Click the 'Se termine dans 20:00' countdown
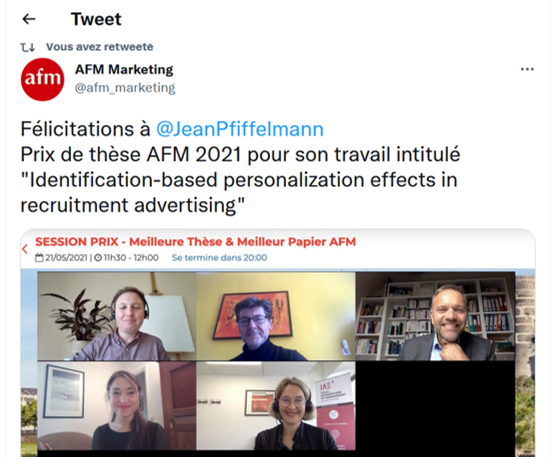The width and height of the screenshot is (553, 457). [x=219, y=258]
